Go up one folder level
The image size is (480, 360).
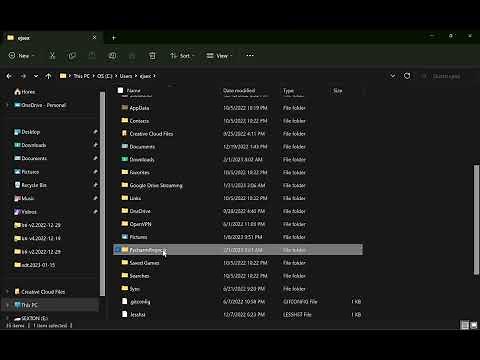(48, 76)
